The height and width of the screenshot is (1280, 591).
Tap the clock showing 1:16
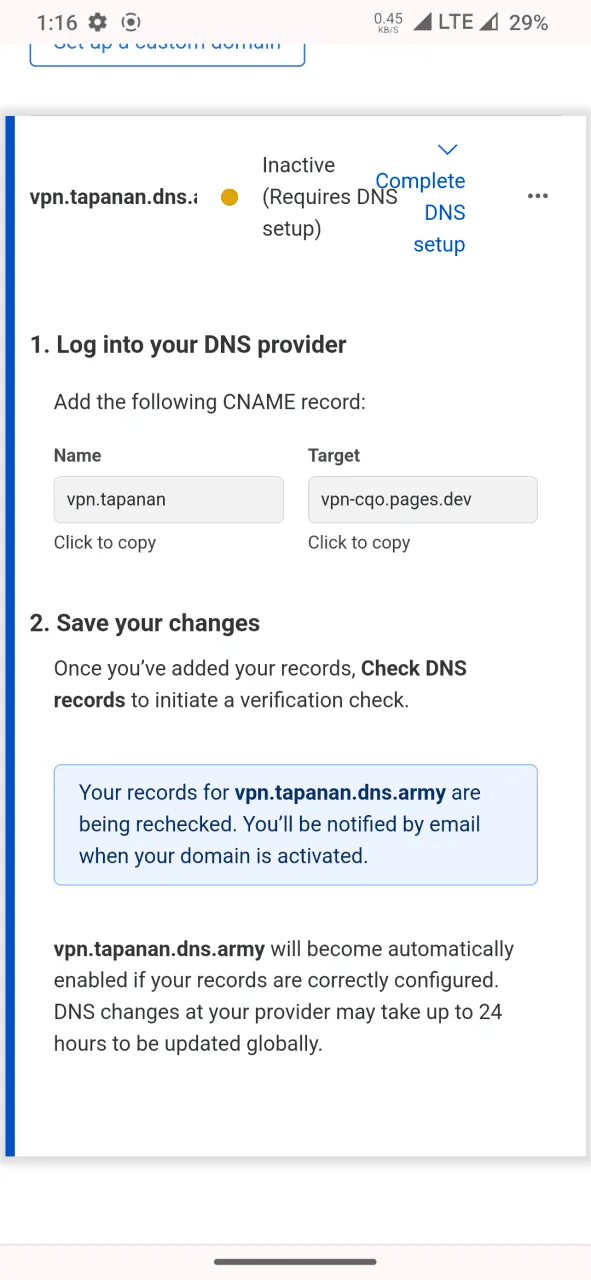point(55,22)
